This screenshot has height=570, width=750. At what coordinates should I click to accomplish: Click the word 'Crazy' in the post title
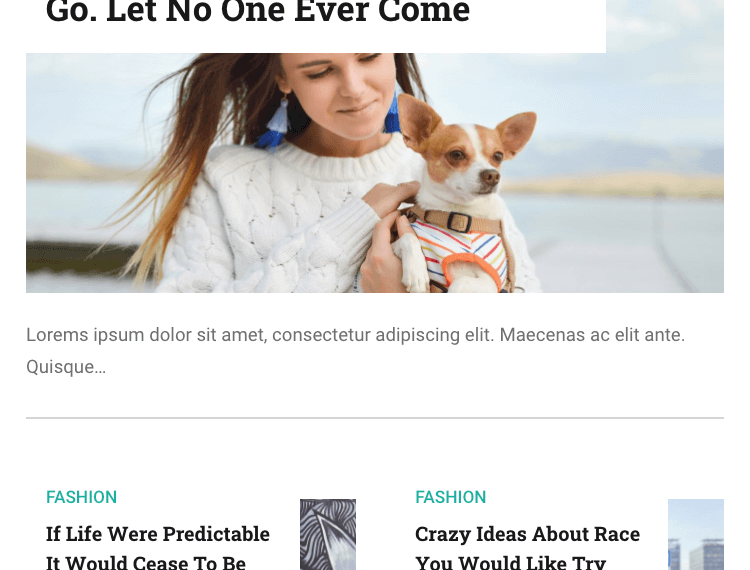pyautogui.click(x=443, y=535)
